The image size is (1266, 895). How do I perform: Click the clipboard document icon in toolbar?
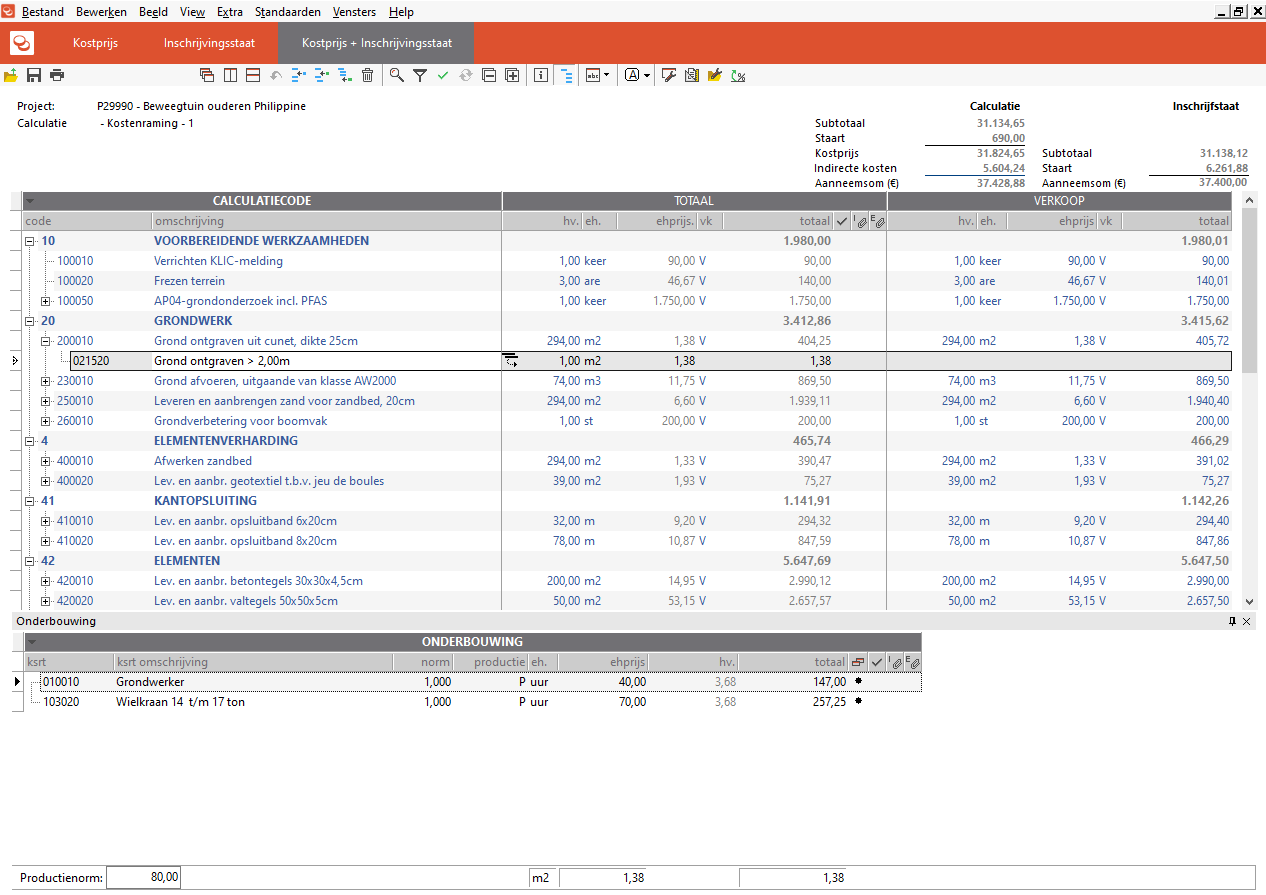691,75
